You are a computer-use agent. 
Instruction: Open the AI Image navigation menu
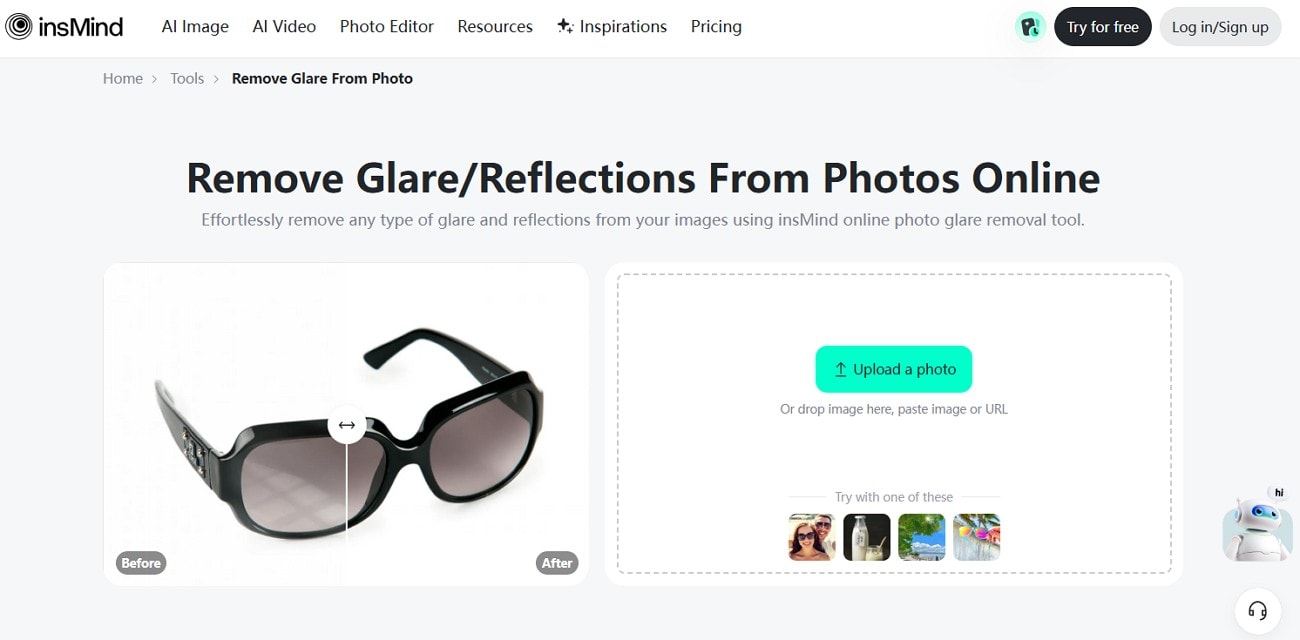(194, 26)
